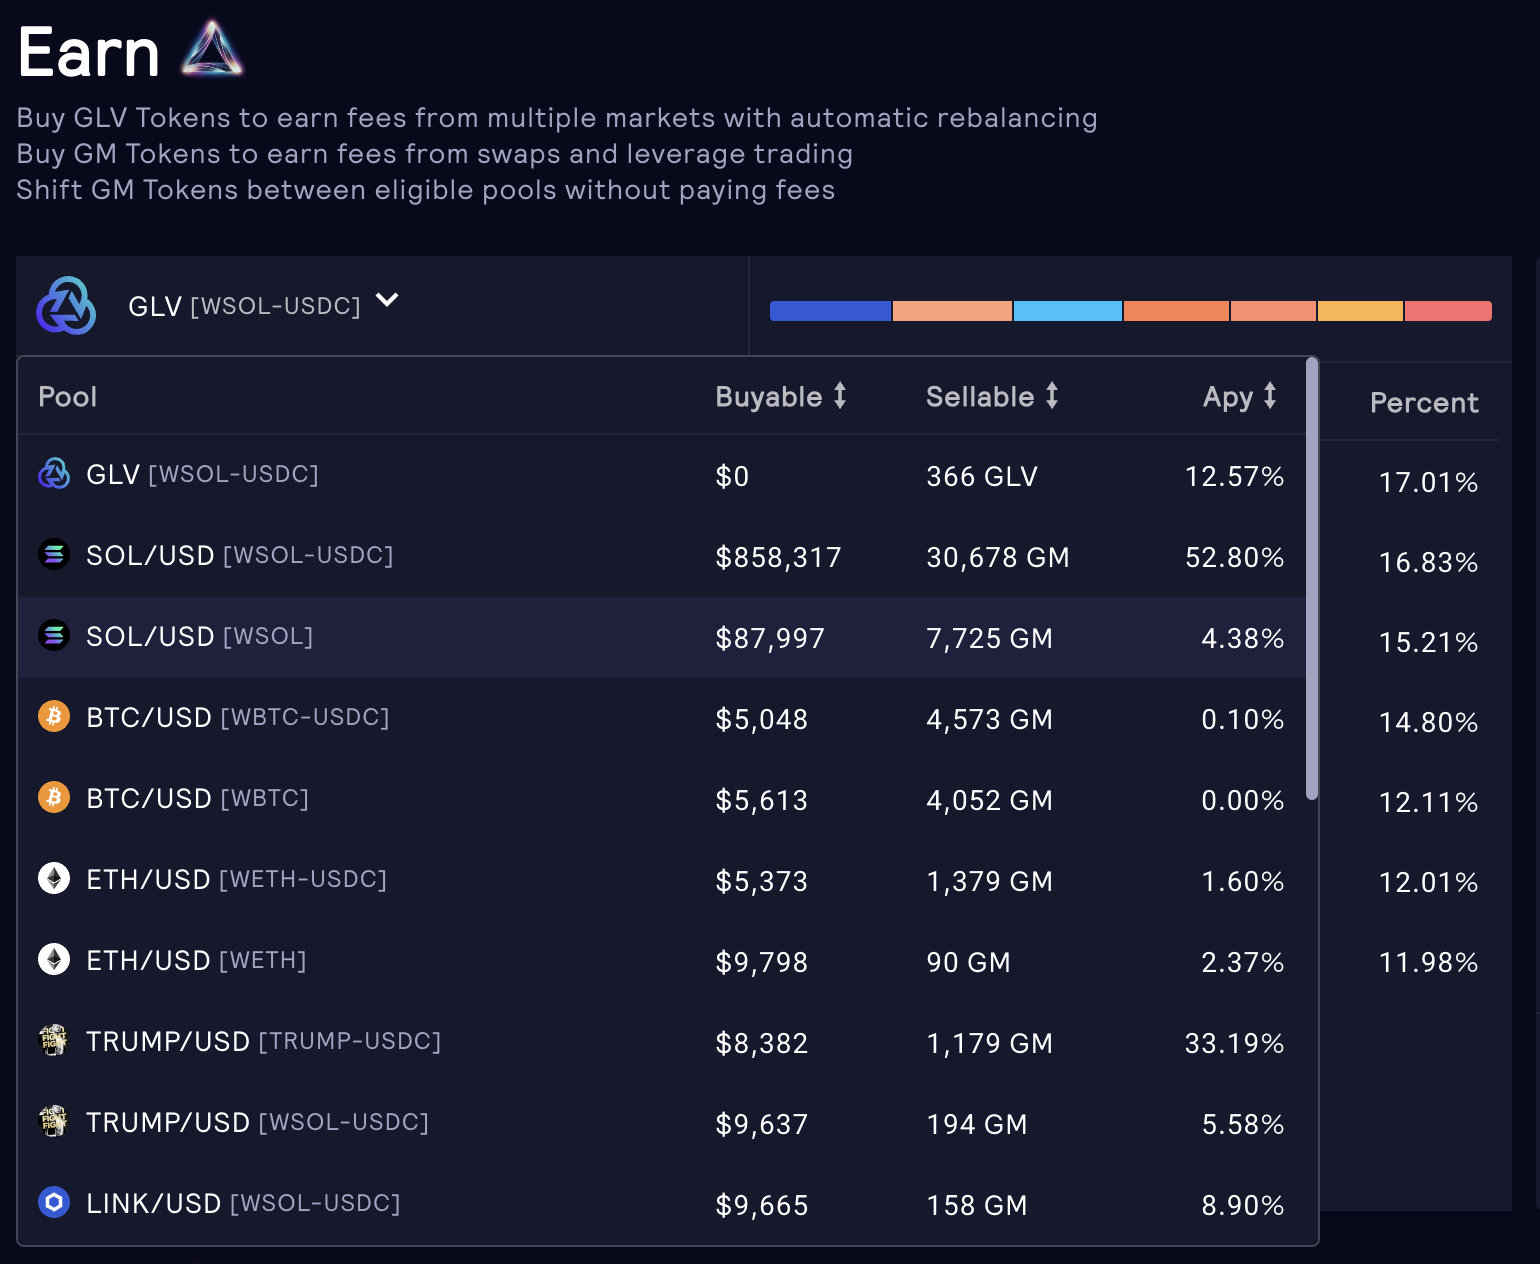Click the GLV logo beside GLV [WSOL-USDC]
Viewport: 1540px width, 1264px height.
(65, 305)
